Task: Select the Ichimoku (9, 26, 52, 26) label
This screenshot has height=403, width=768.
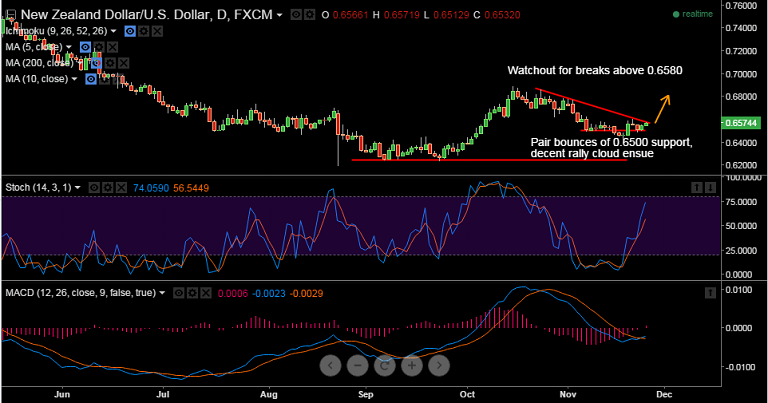Action: [56, 31]
